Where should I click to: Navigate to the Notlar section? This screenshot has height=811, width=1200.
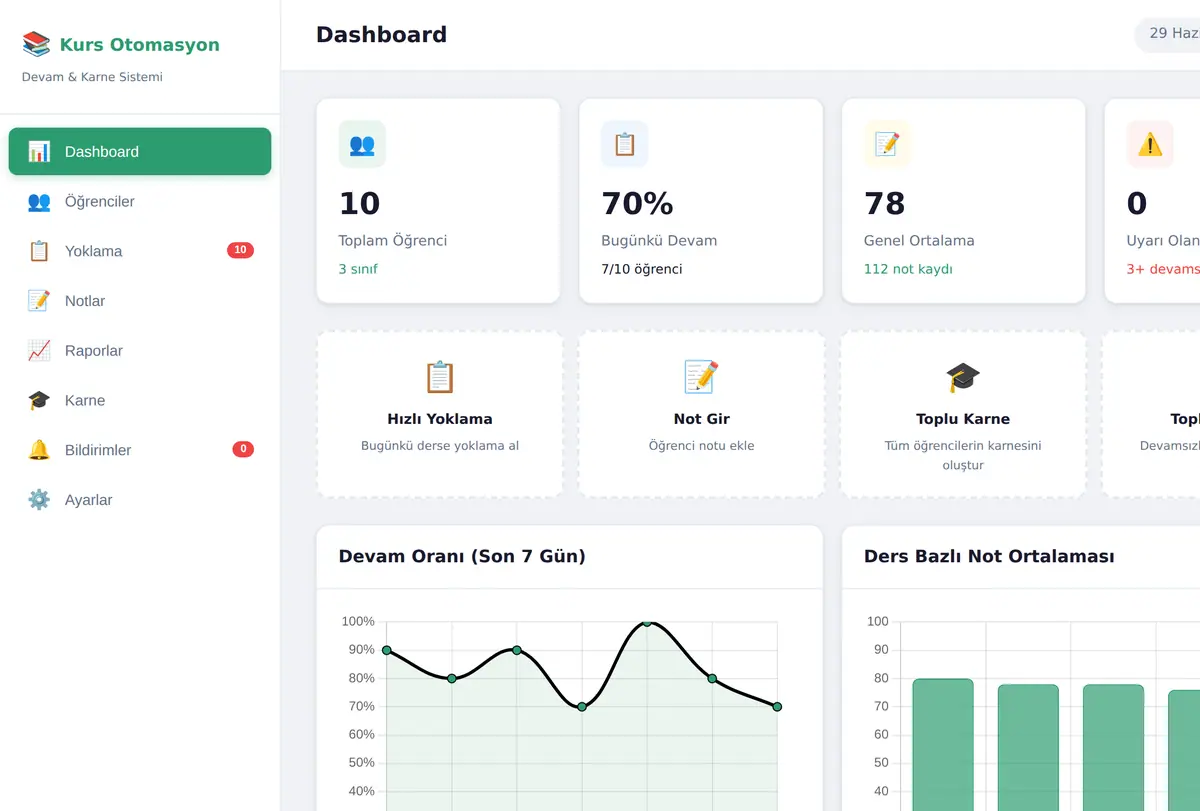click(x=140, y=301)
